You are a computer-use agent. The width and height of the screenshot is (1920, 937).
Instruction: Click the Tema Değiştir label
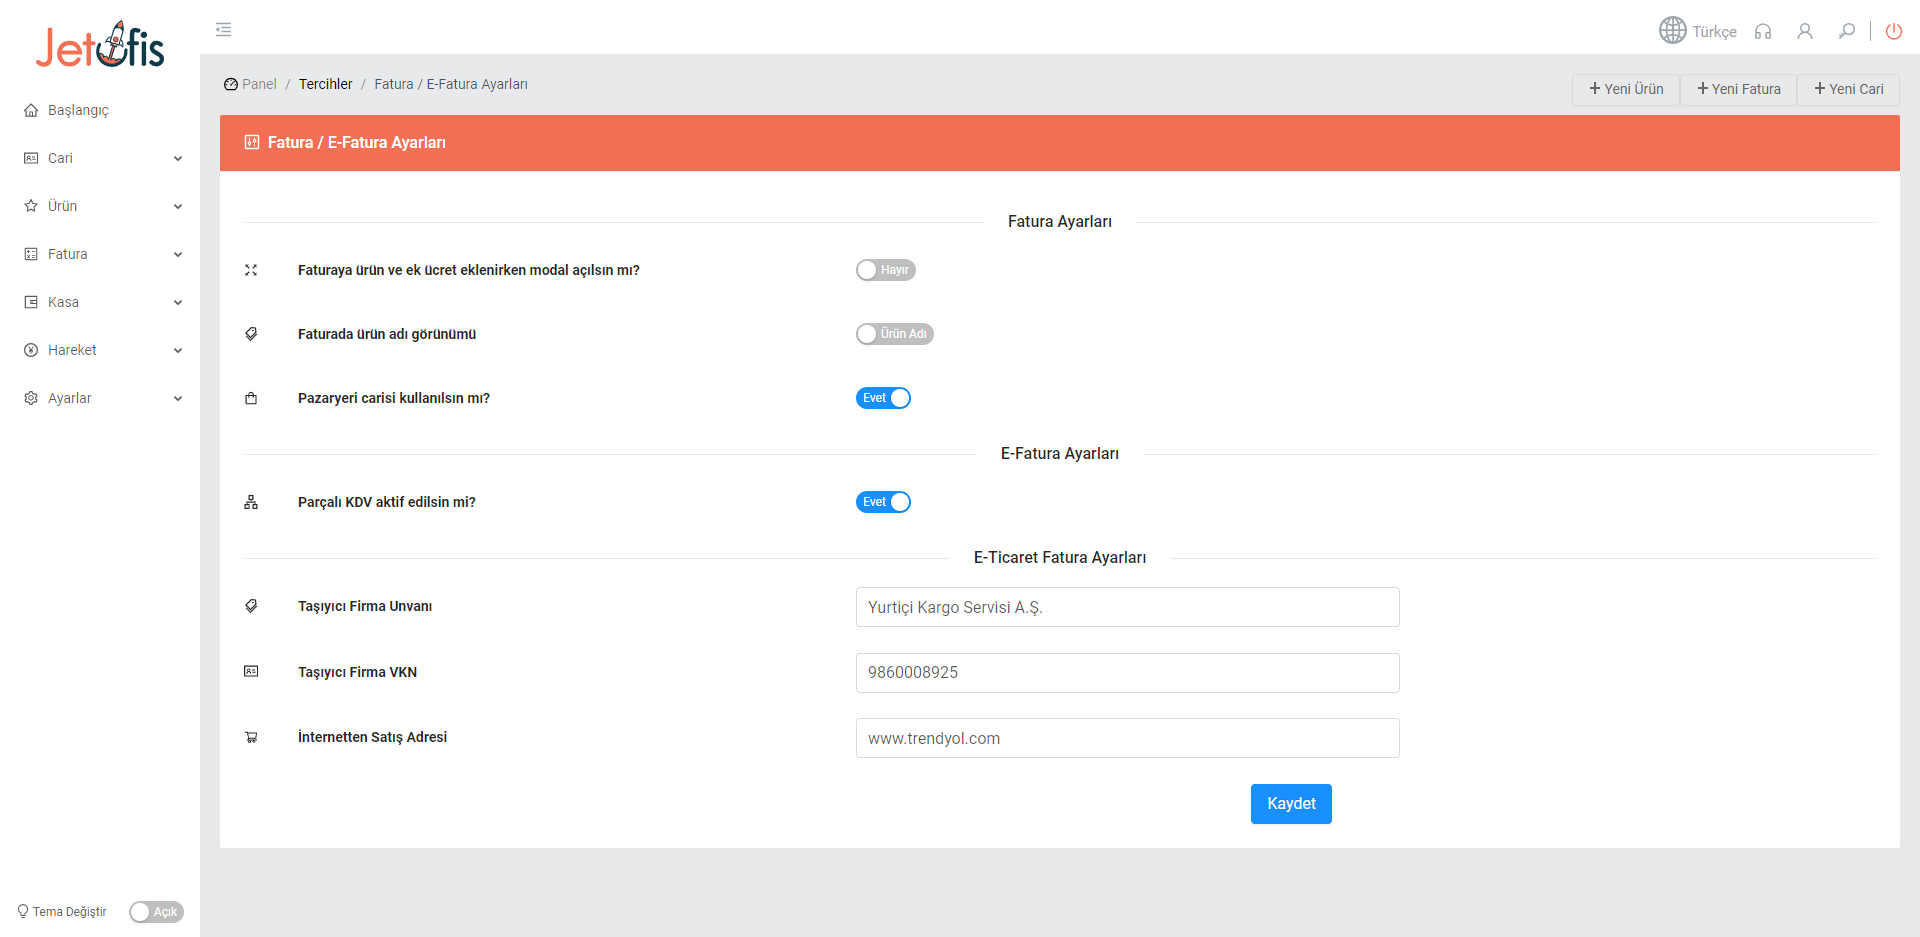(70, 912)
